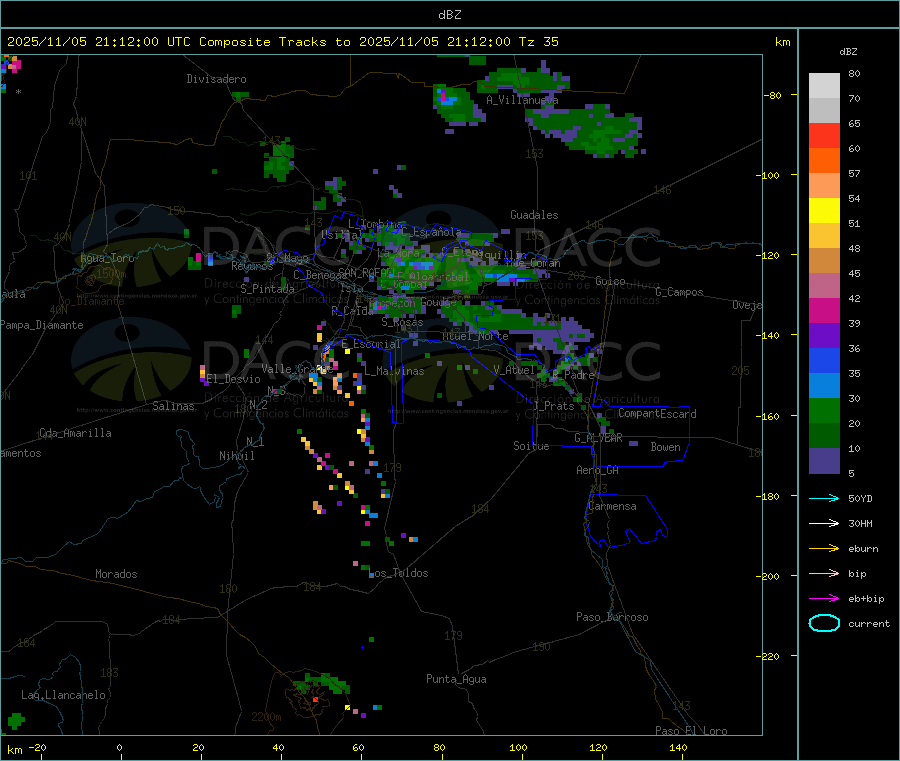The width and height of the screenshot is (900, 761).
Task: Click the cyan 'current' ellipse icon
Action: 824,623
